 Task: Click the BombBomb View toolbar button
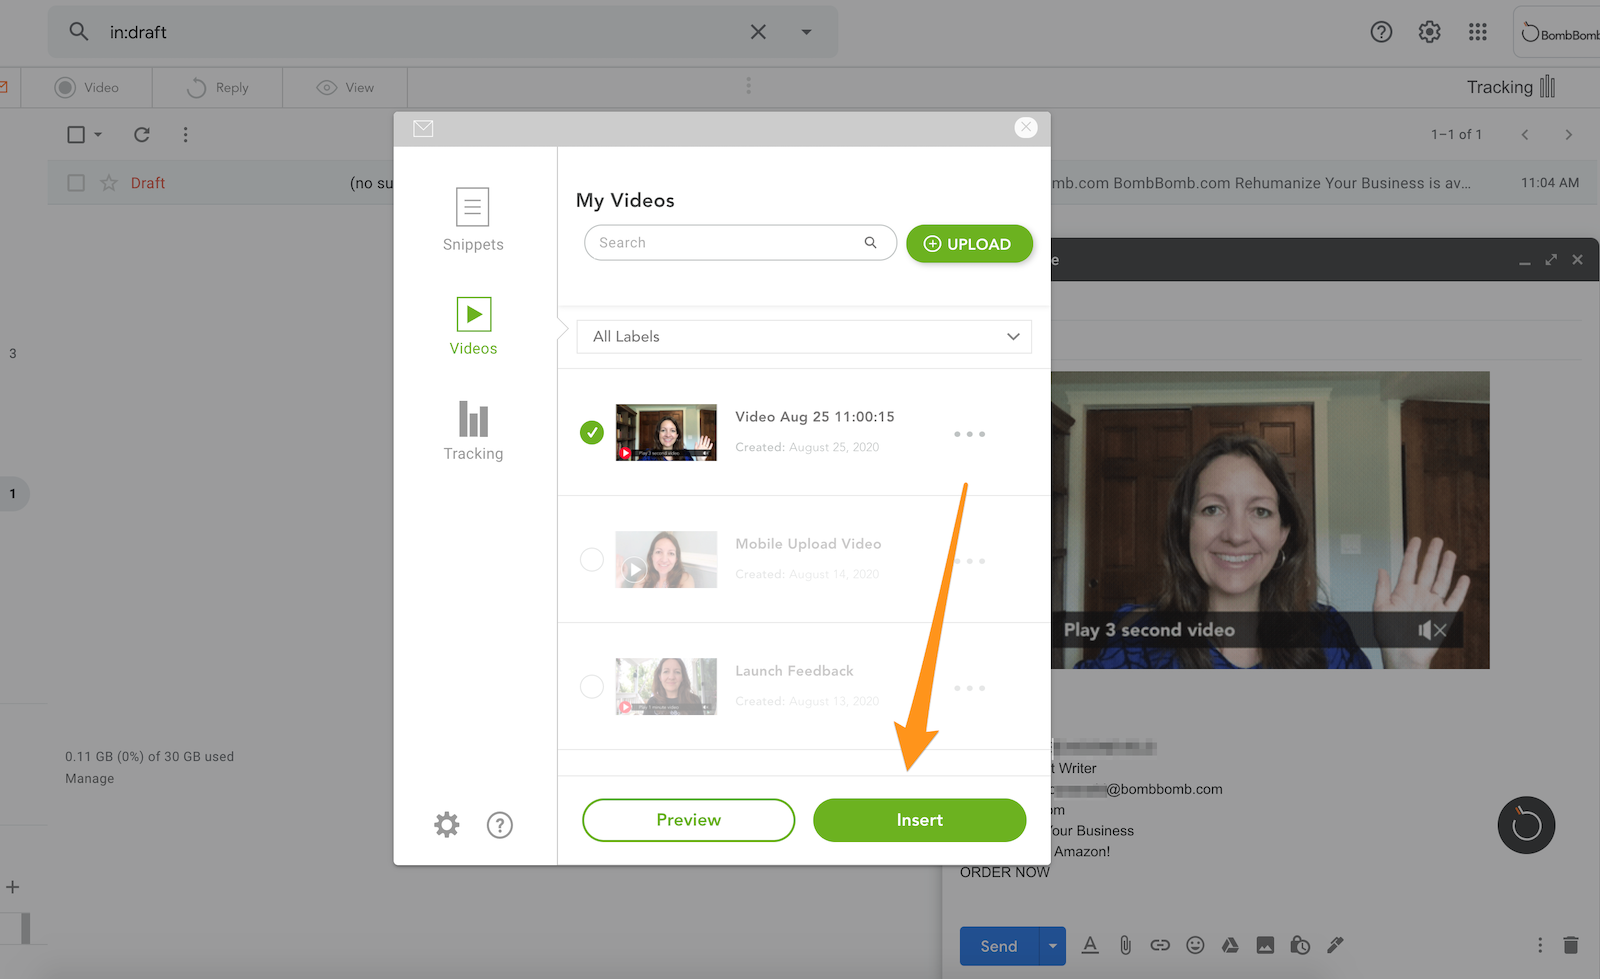(x=345, y=88)
